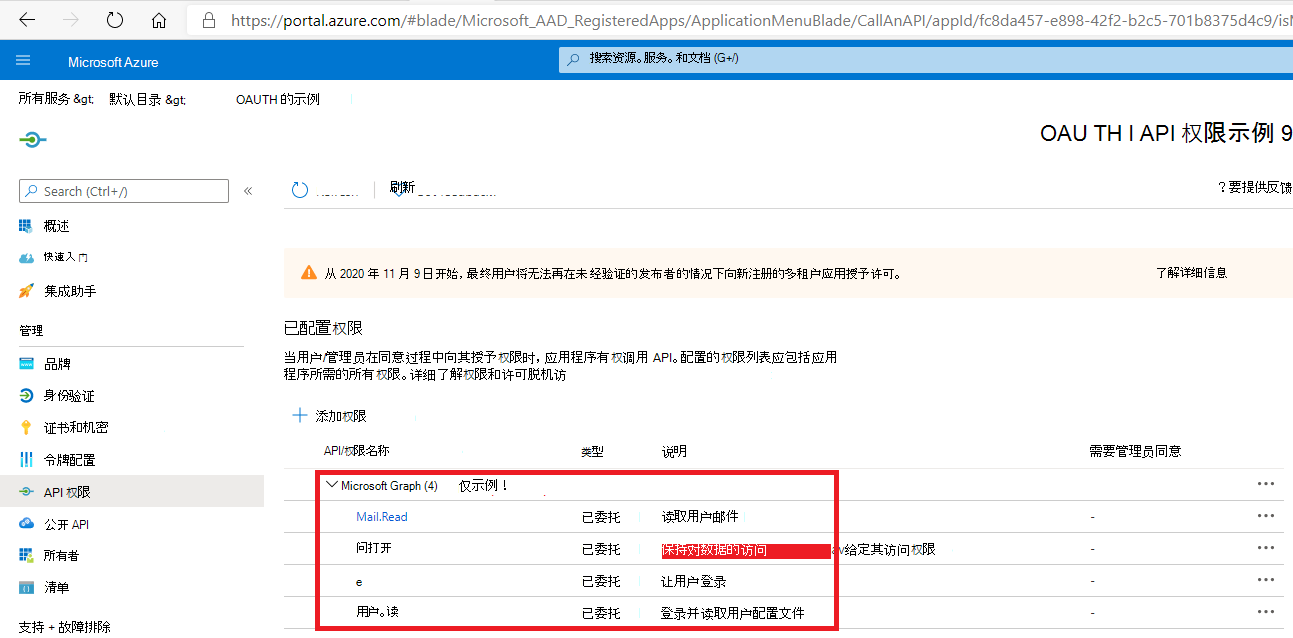Click the 公开 API cloud icon
Viewport: 1293px width, 638px height.
pos(27,524)
